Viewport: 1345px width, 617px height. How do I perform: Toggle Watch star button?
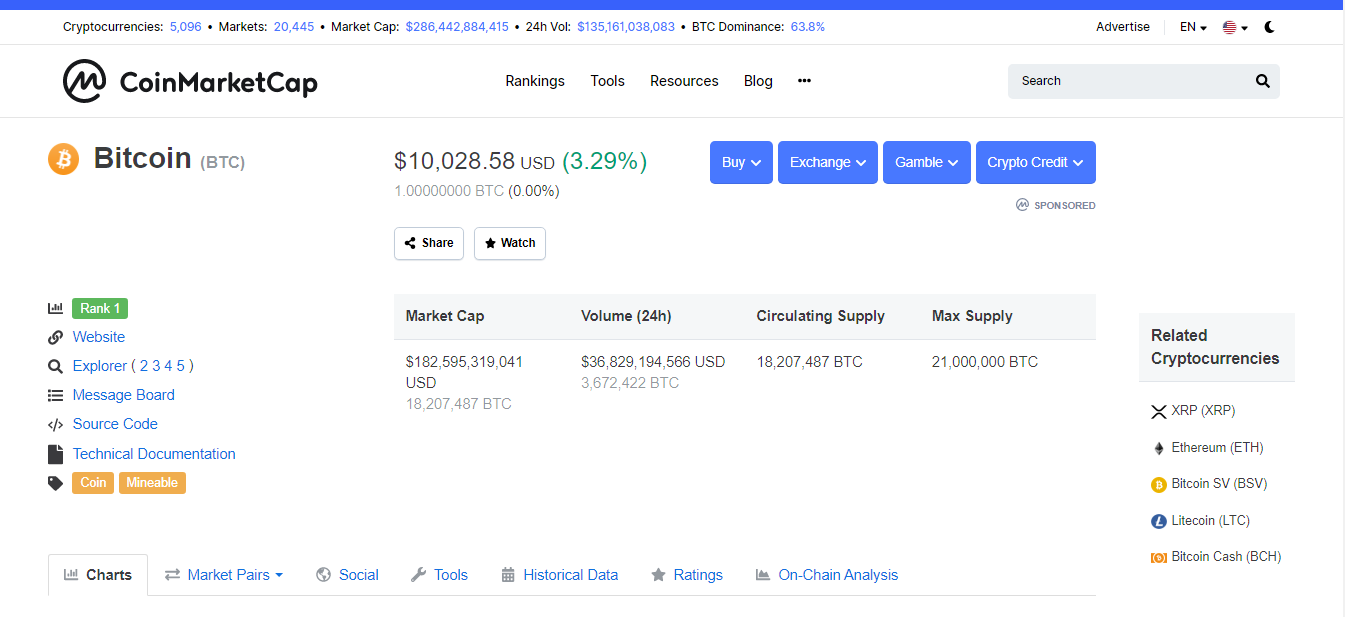tap(510, 243)
